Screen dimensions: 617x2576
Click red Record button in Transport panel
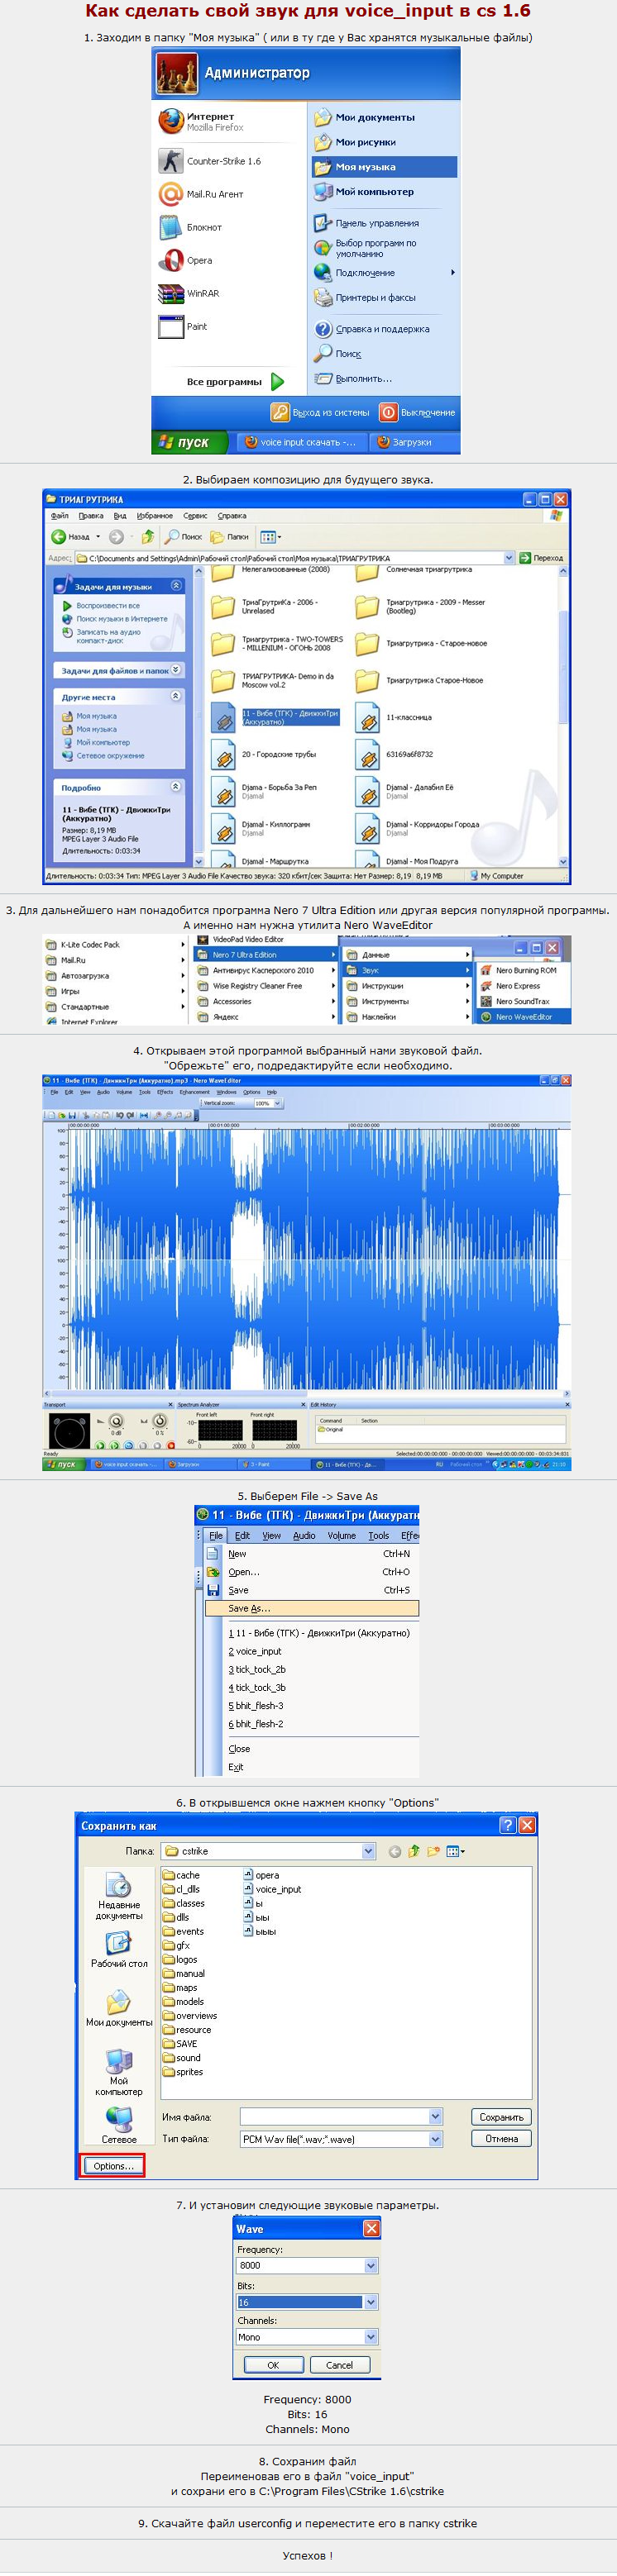tap(172, 1445)
